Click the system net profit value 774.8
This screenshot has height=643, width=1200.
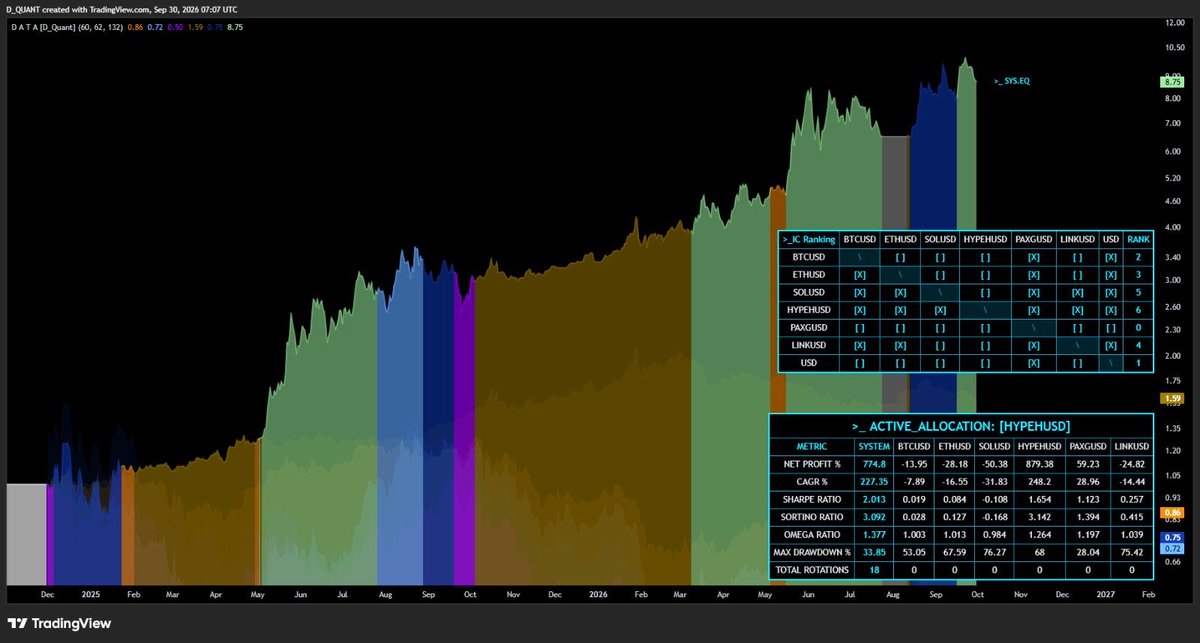[874, 464]
